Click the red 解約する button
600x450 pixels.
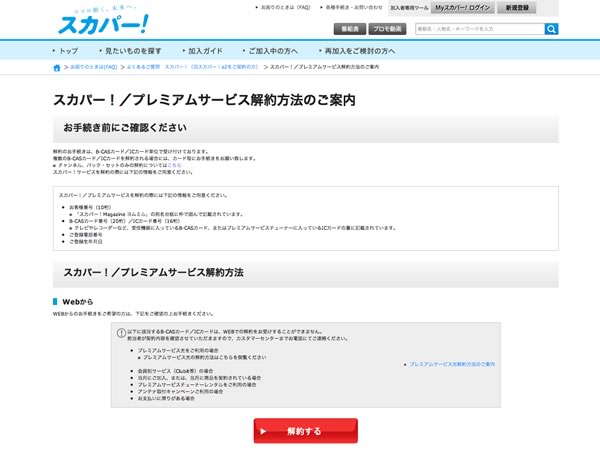(305, 431)
